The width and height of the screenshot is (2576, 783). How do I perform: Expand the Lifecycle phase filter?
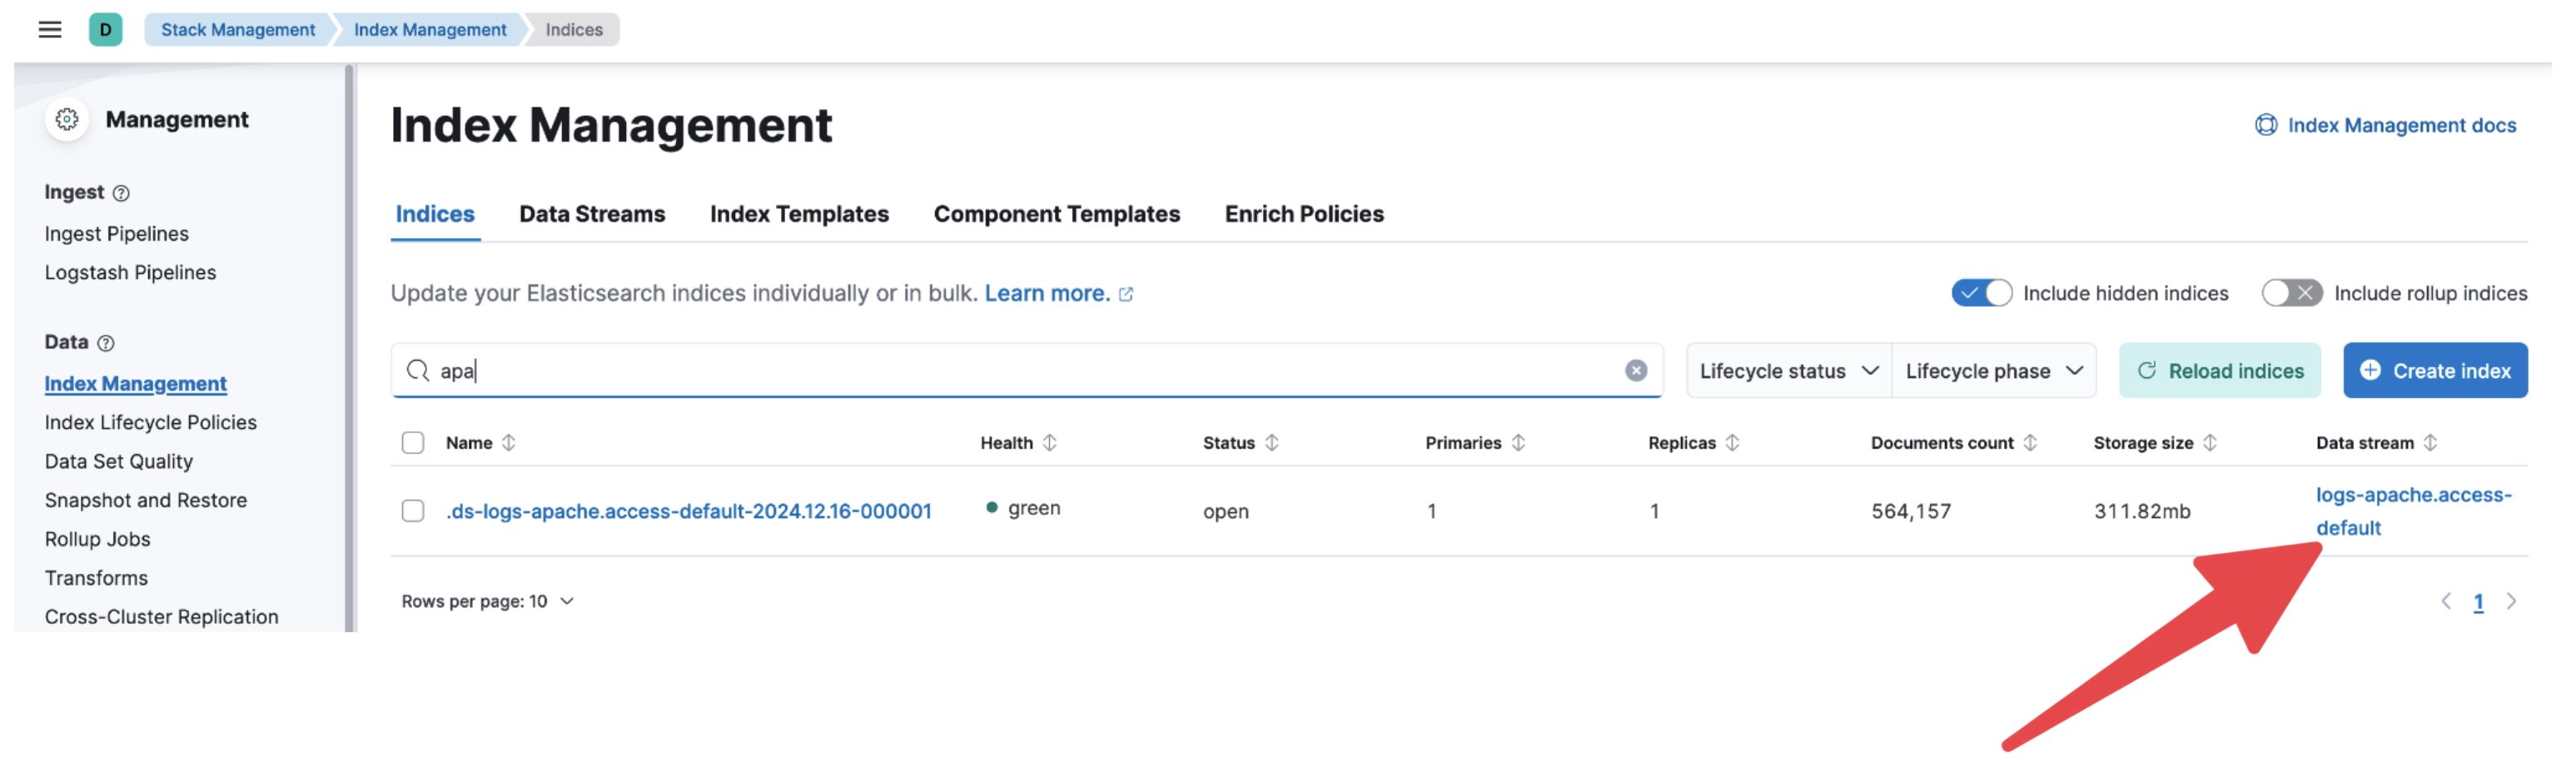(x=1992, y=371)
